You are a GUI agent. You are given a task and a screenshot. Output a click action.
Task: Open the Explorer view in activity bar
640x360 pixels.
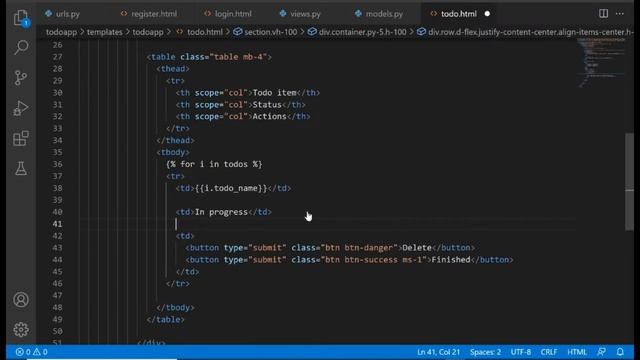pos(21,18)
